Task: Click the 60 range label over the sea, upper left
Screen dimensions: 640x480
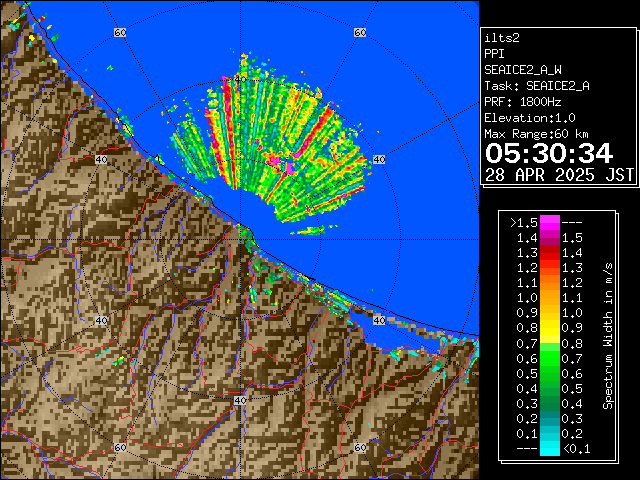Action: pos(120,32)
